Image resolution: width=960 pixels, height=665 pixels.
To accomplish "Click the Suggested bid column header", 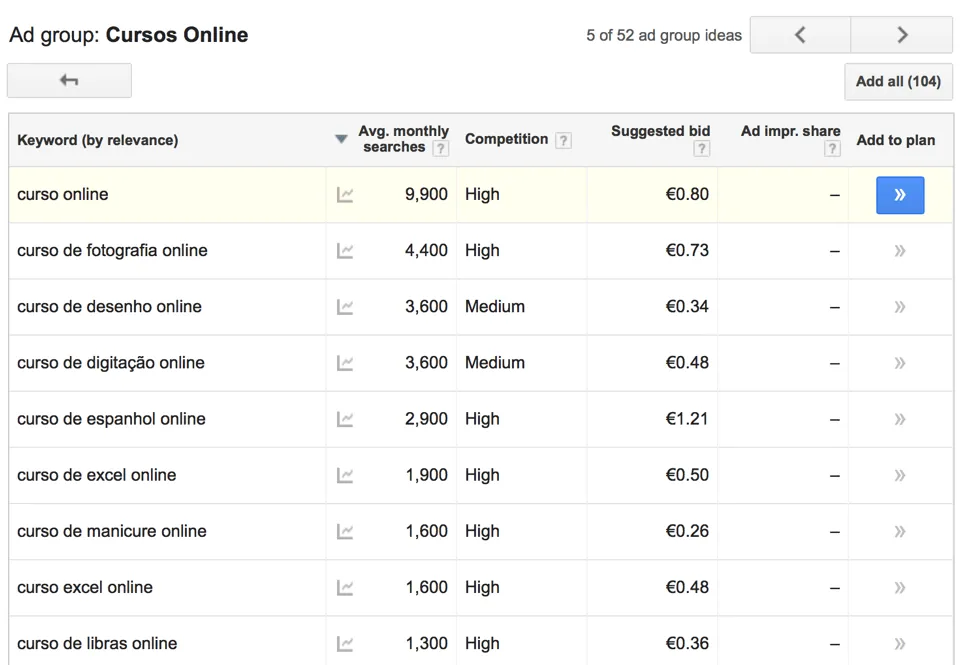I will [x=661, y=131].
